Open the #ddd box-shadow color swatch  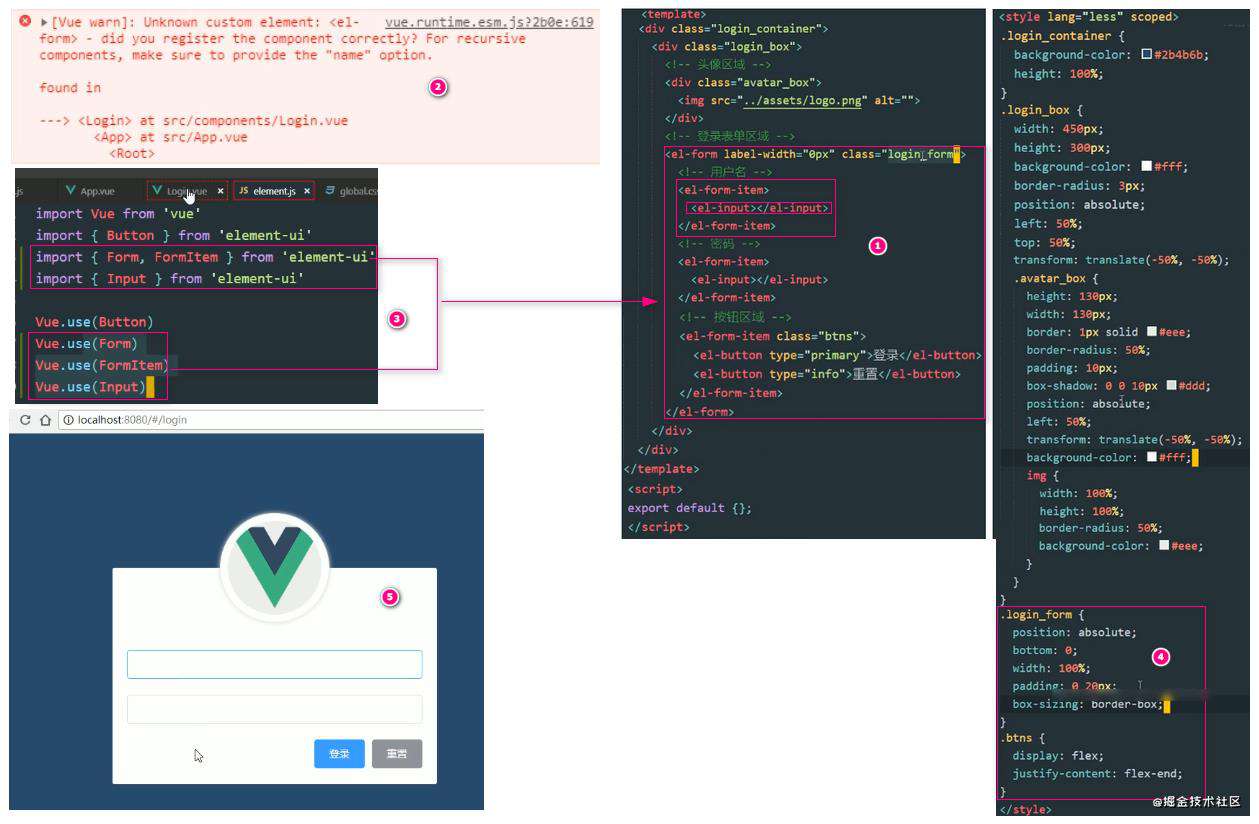click(1171, 386)
